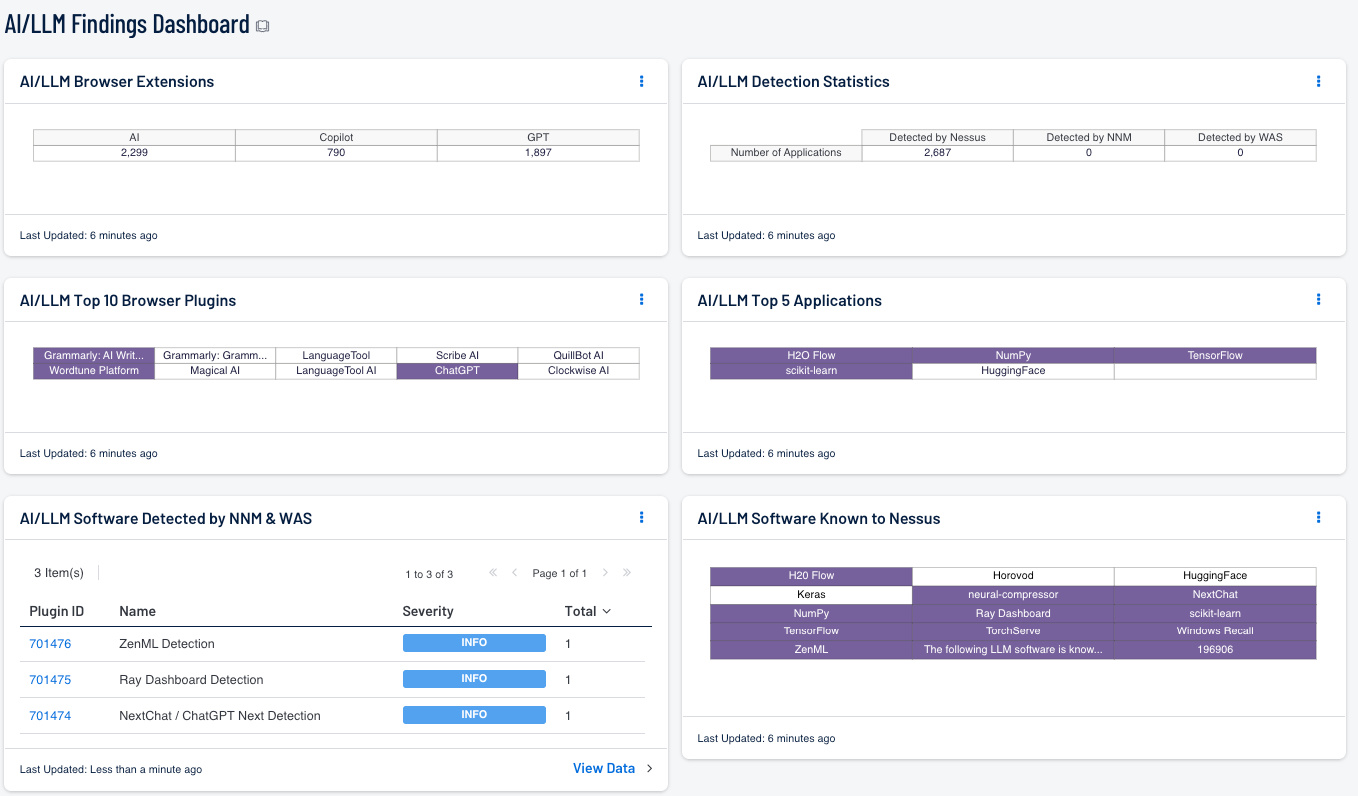Select Grammarly: Gramm... plugin cell
The width and height of the screenshot is (1358, 796).
215,355
